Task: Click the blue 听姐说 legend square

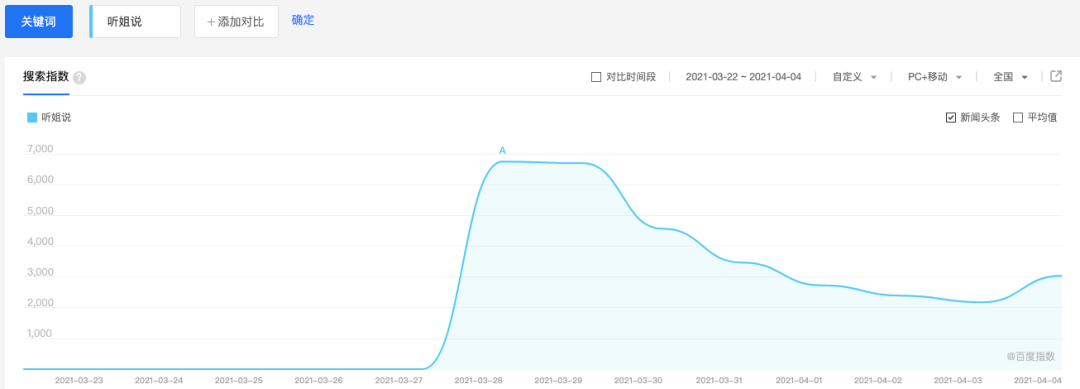Action: [32, 118]
